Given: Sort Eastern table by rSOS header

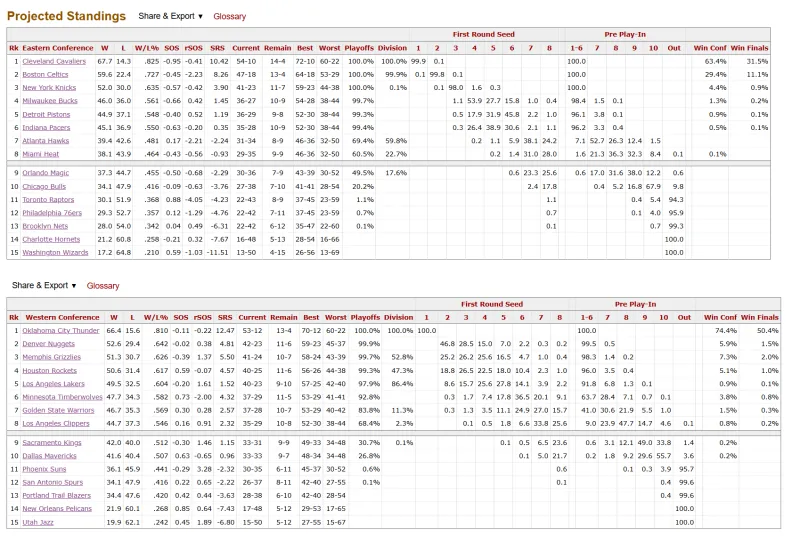Looking at the screenshot, I should tap(193, 48).
